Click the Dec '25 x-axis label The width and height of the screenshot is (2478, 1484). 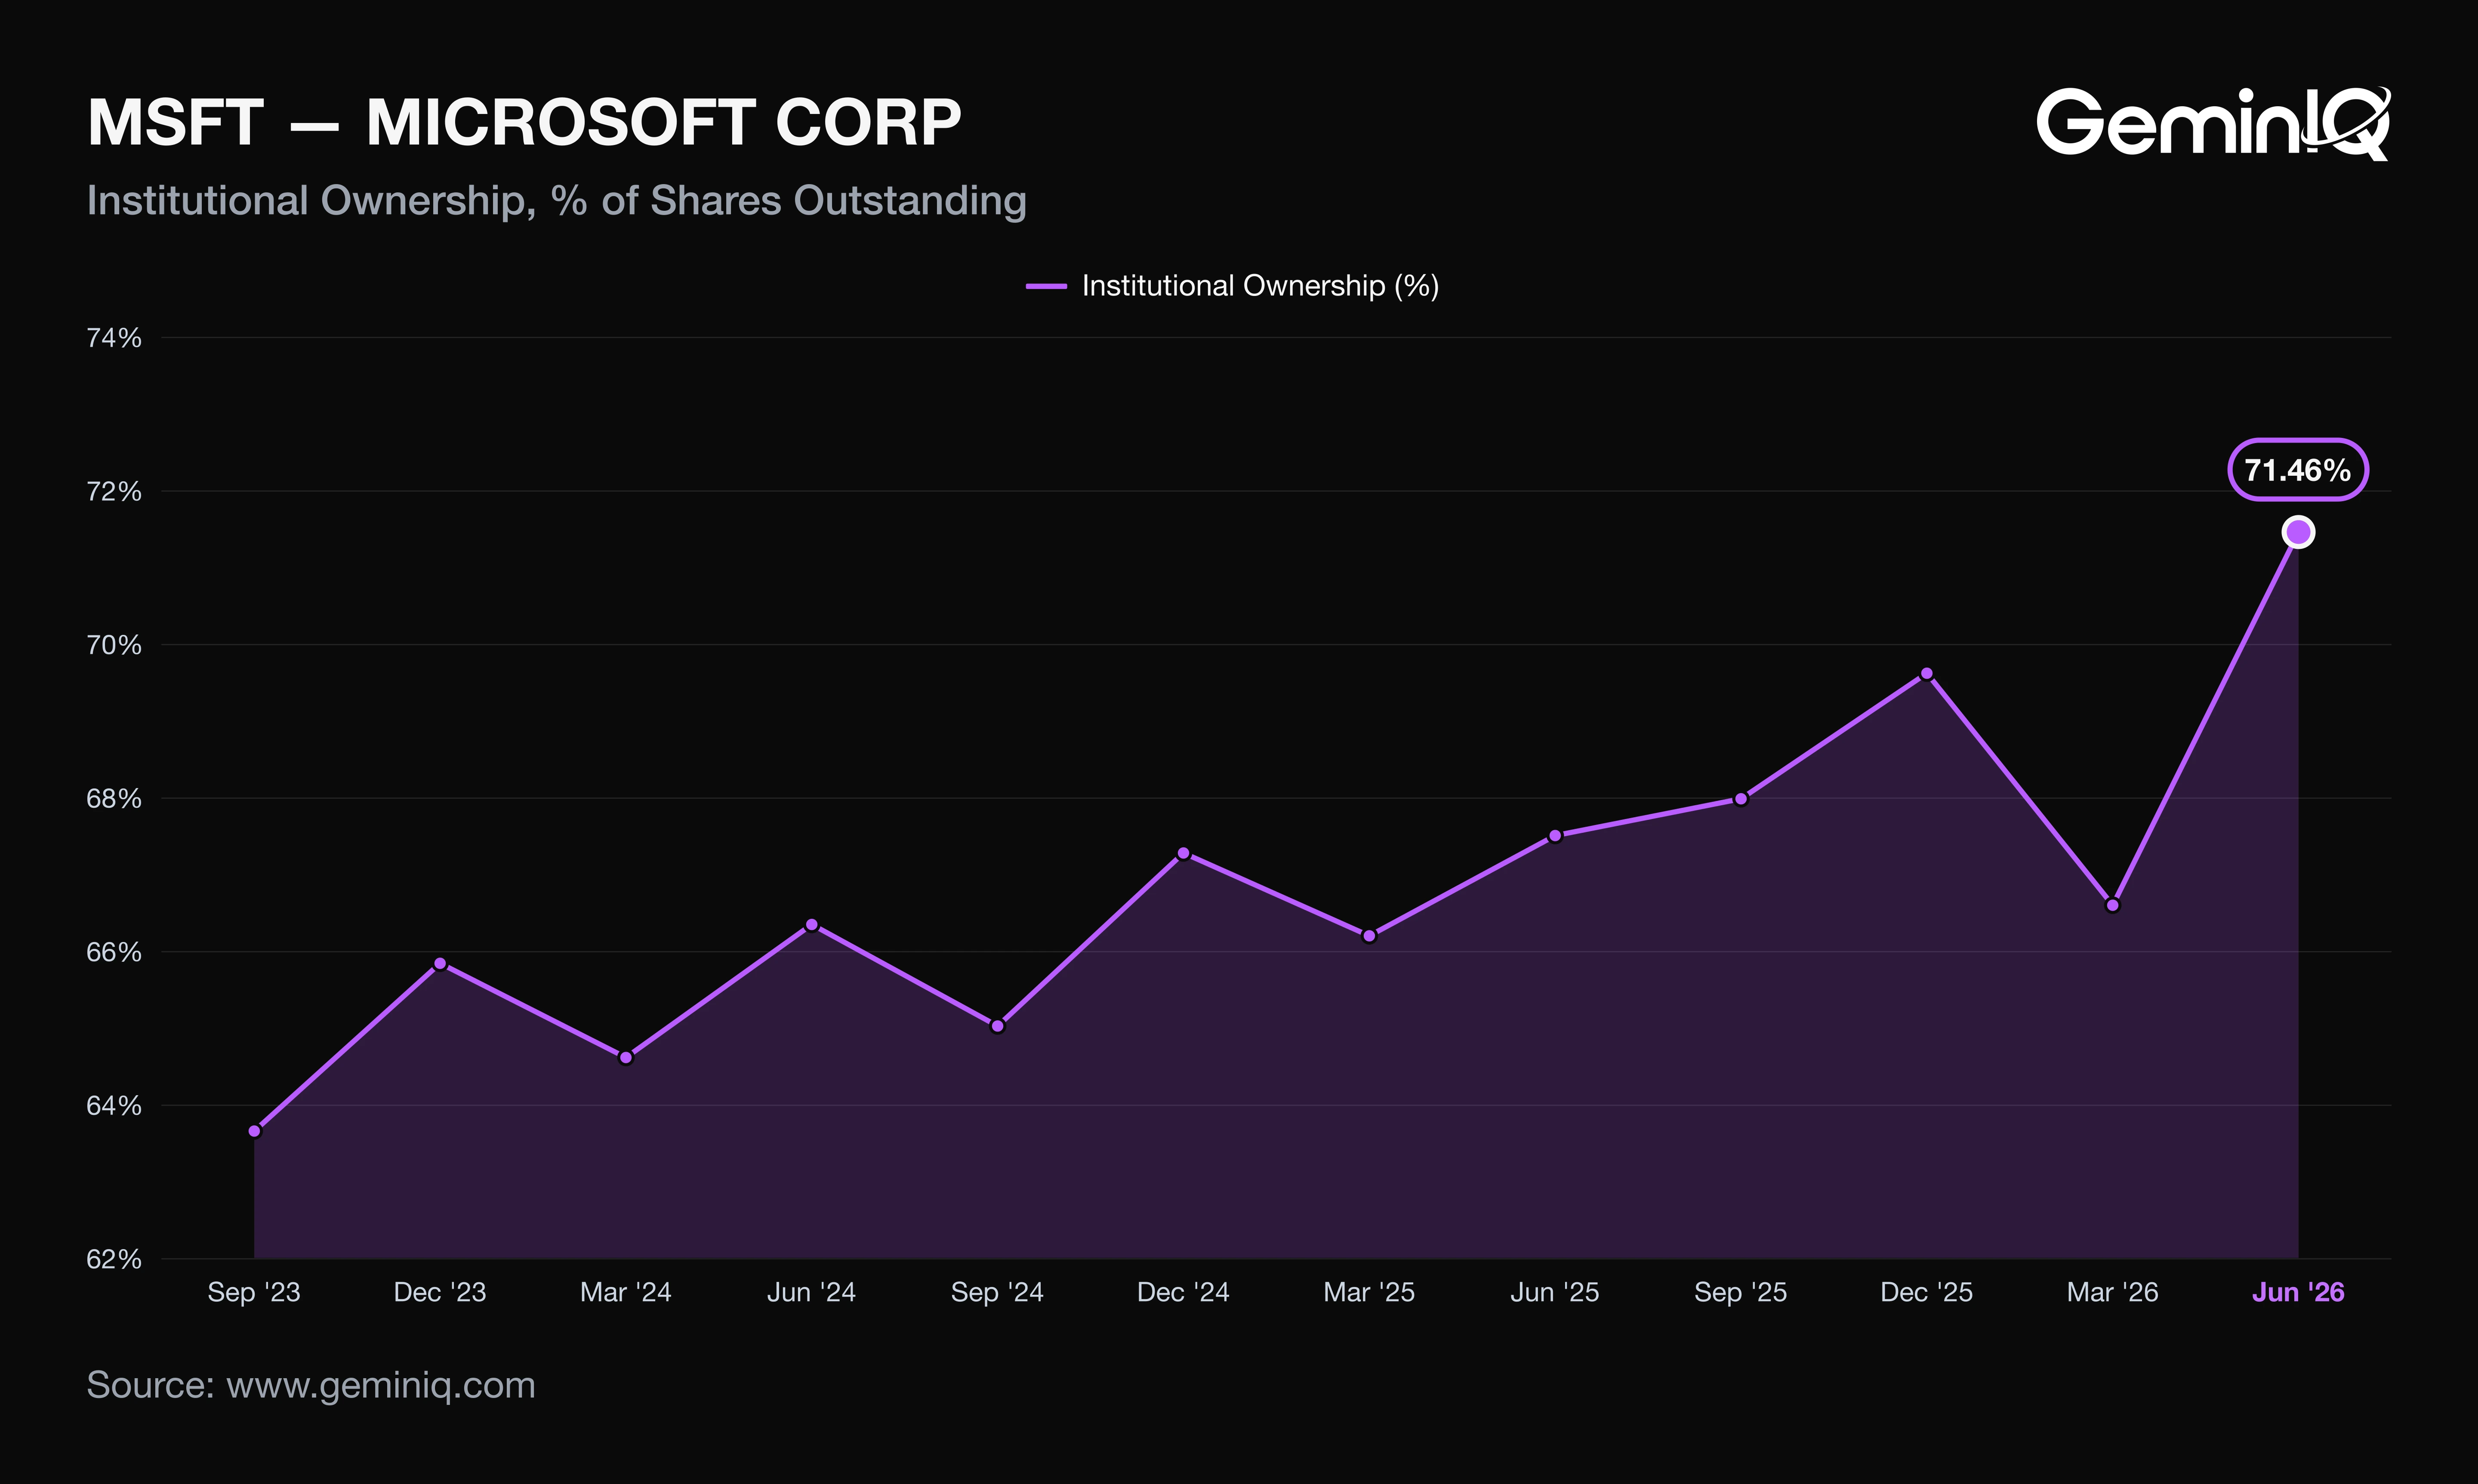(x=1927, y=1293)
